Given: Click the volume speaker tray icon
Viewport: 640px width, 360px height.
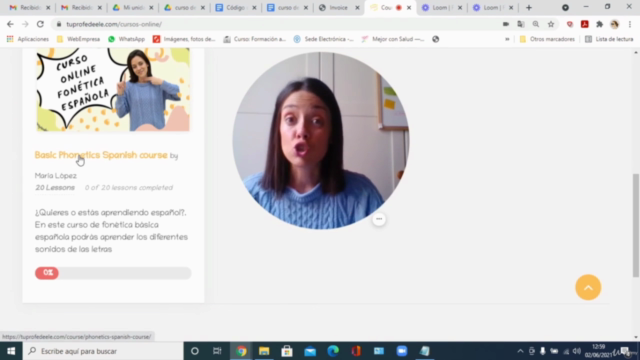Looking at the screenshot, I should coord(576,351).
